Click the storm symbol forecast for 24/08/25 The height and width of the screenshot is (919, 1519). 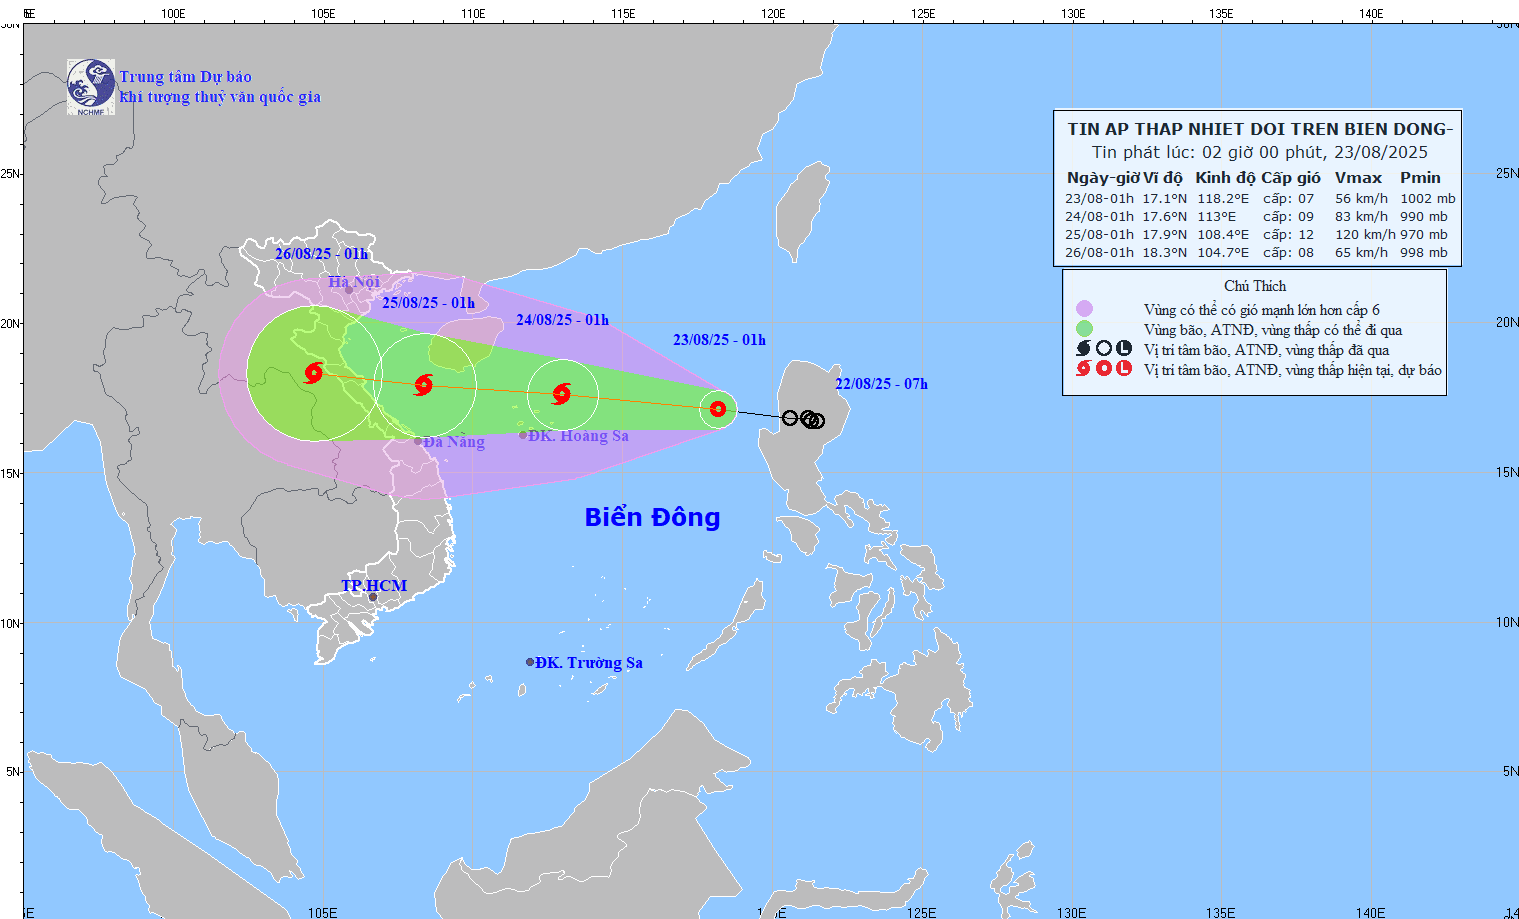[x=562, y=393]
